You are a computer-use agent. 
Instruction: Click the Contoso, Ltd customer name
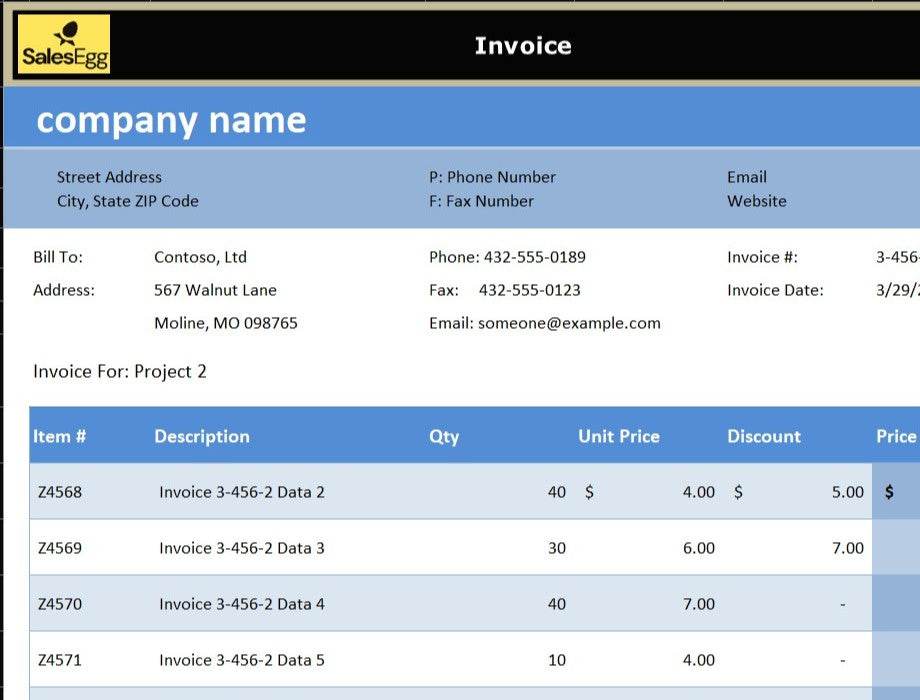200,257
